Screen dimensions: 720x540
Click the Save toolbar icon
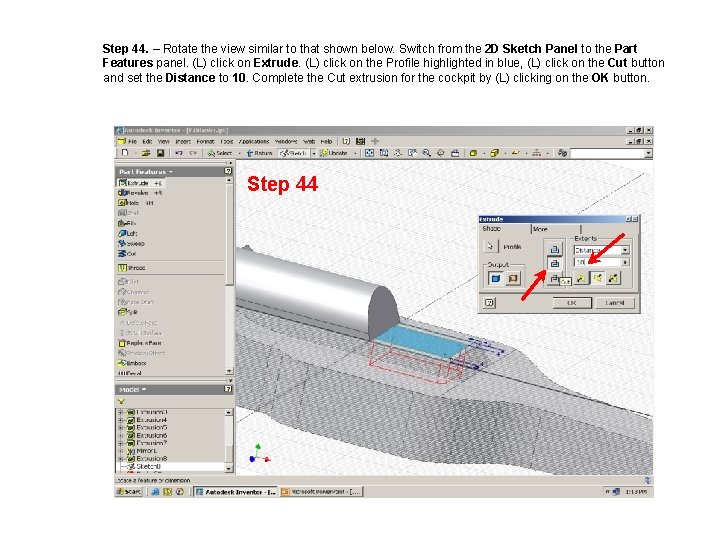pos(160,153)
